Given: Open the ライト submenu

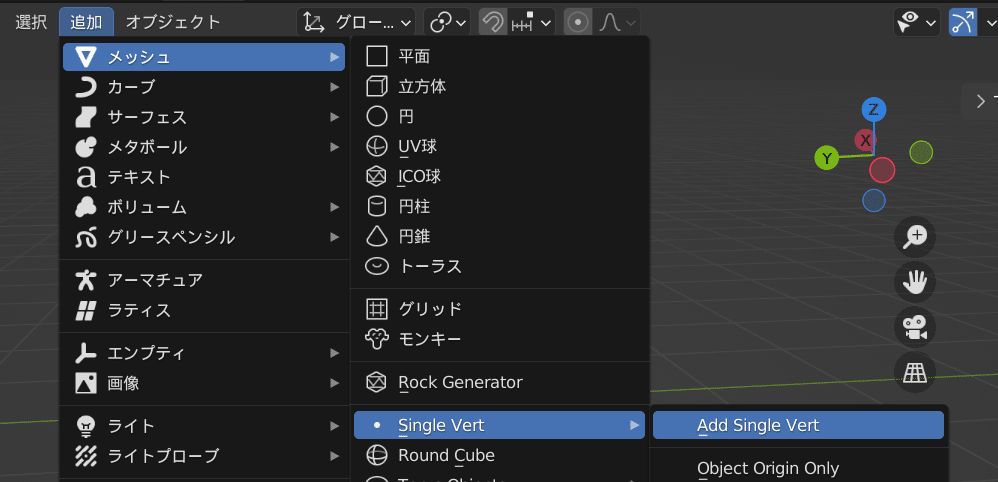Looking at the screenshot, I should point(204,425).
